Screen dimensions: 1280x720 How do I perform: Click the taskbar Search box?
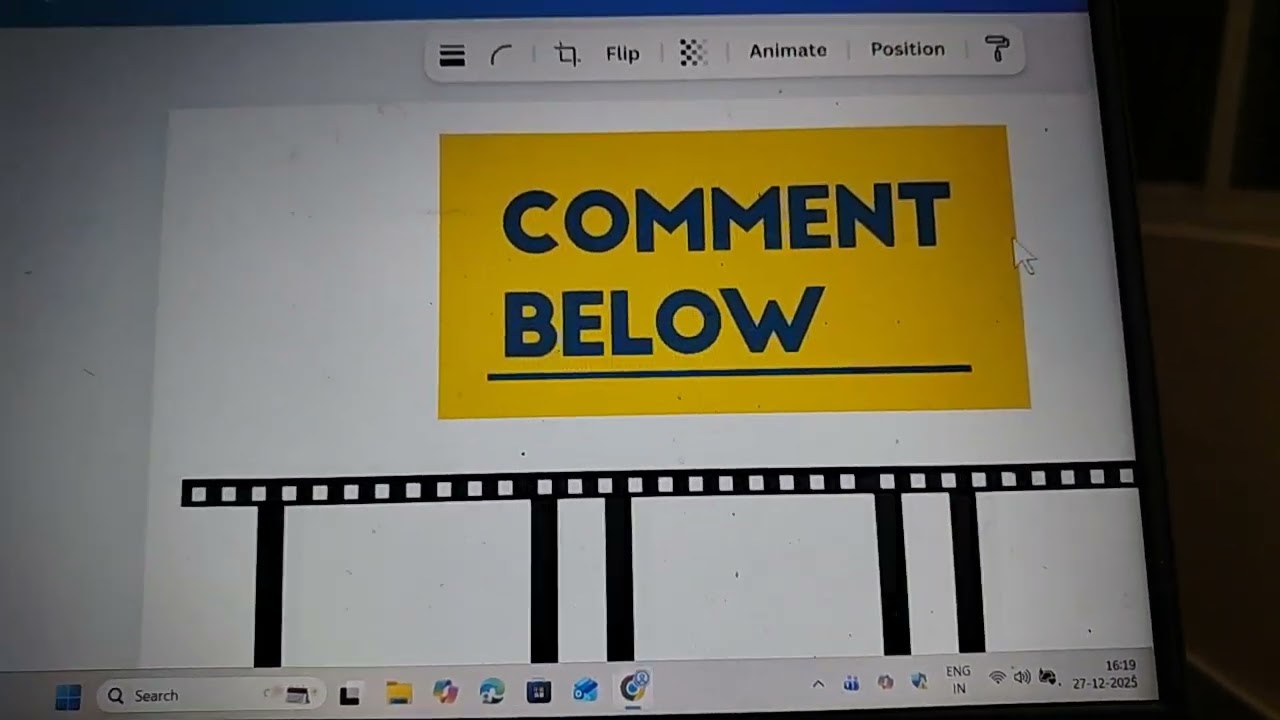tap(212, 695)
